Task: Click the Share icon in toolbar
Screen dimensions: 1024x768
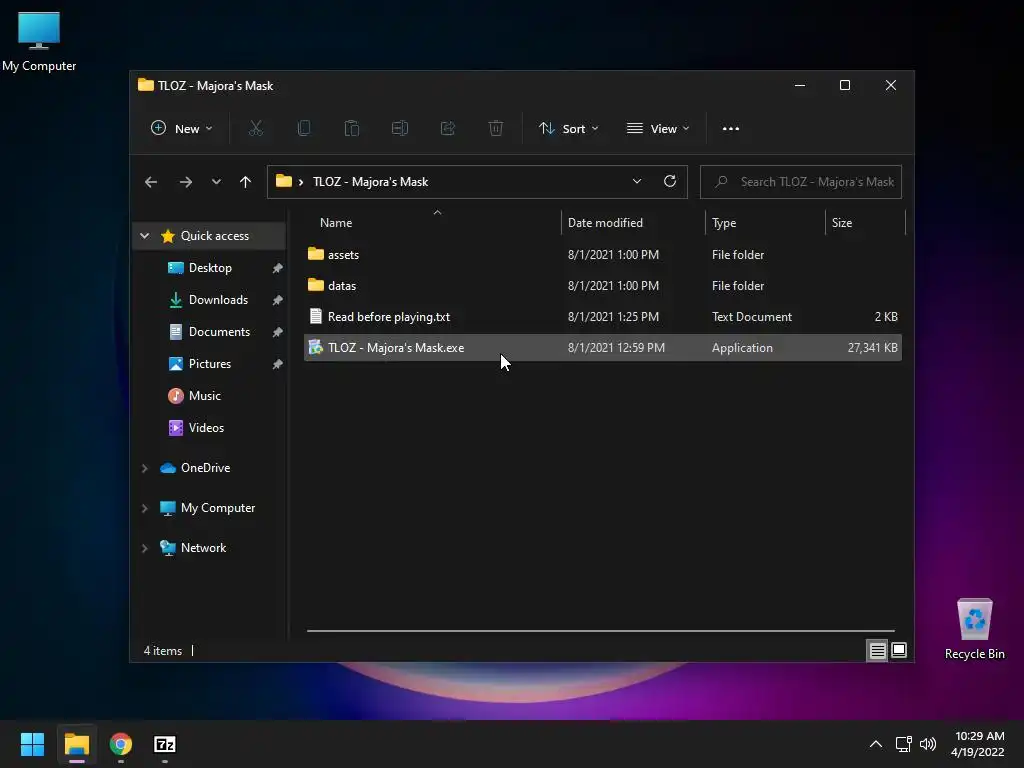Action: tap(448, 129)
